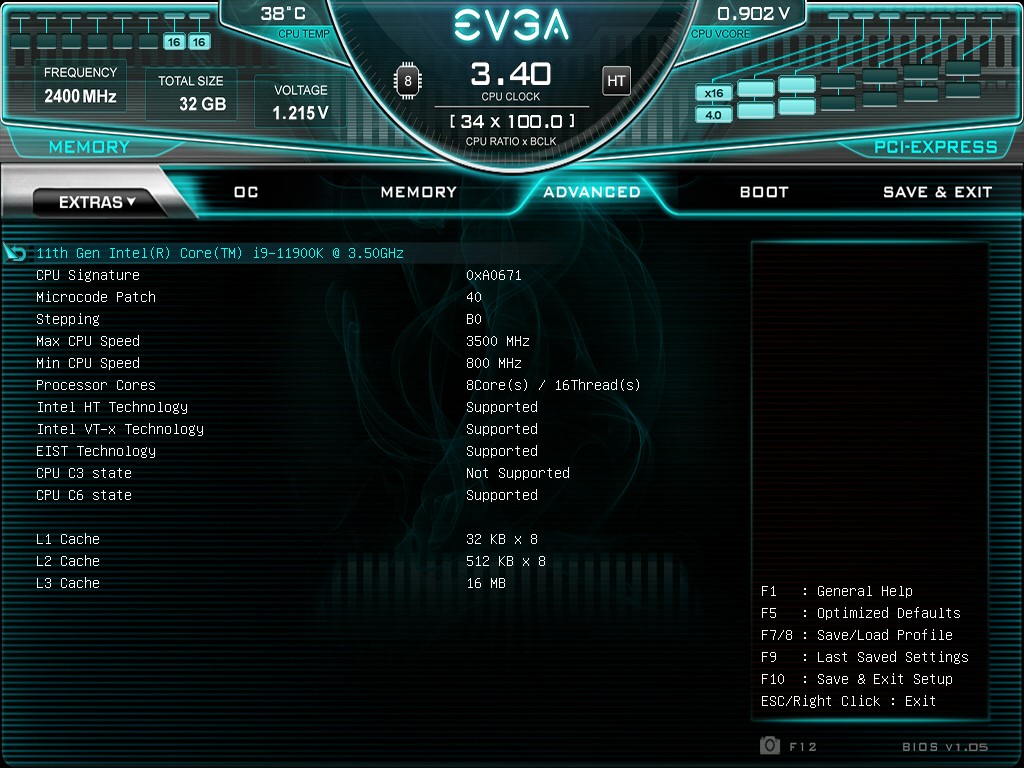
Task: Click the 0.902 V CPU VCORE readout
Action: (x=741, y=22)
